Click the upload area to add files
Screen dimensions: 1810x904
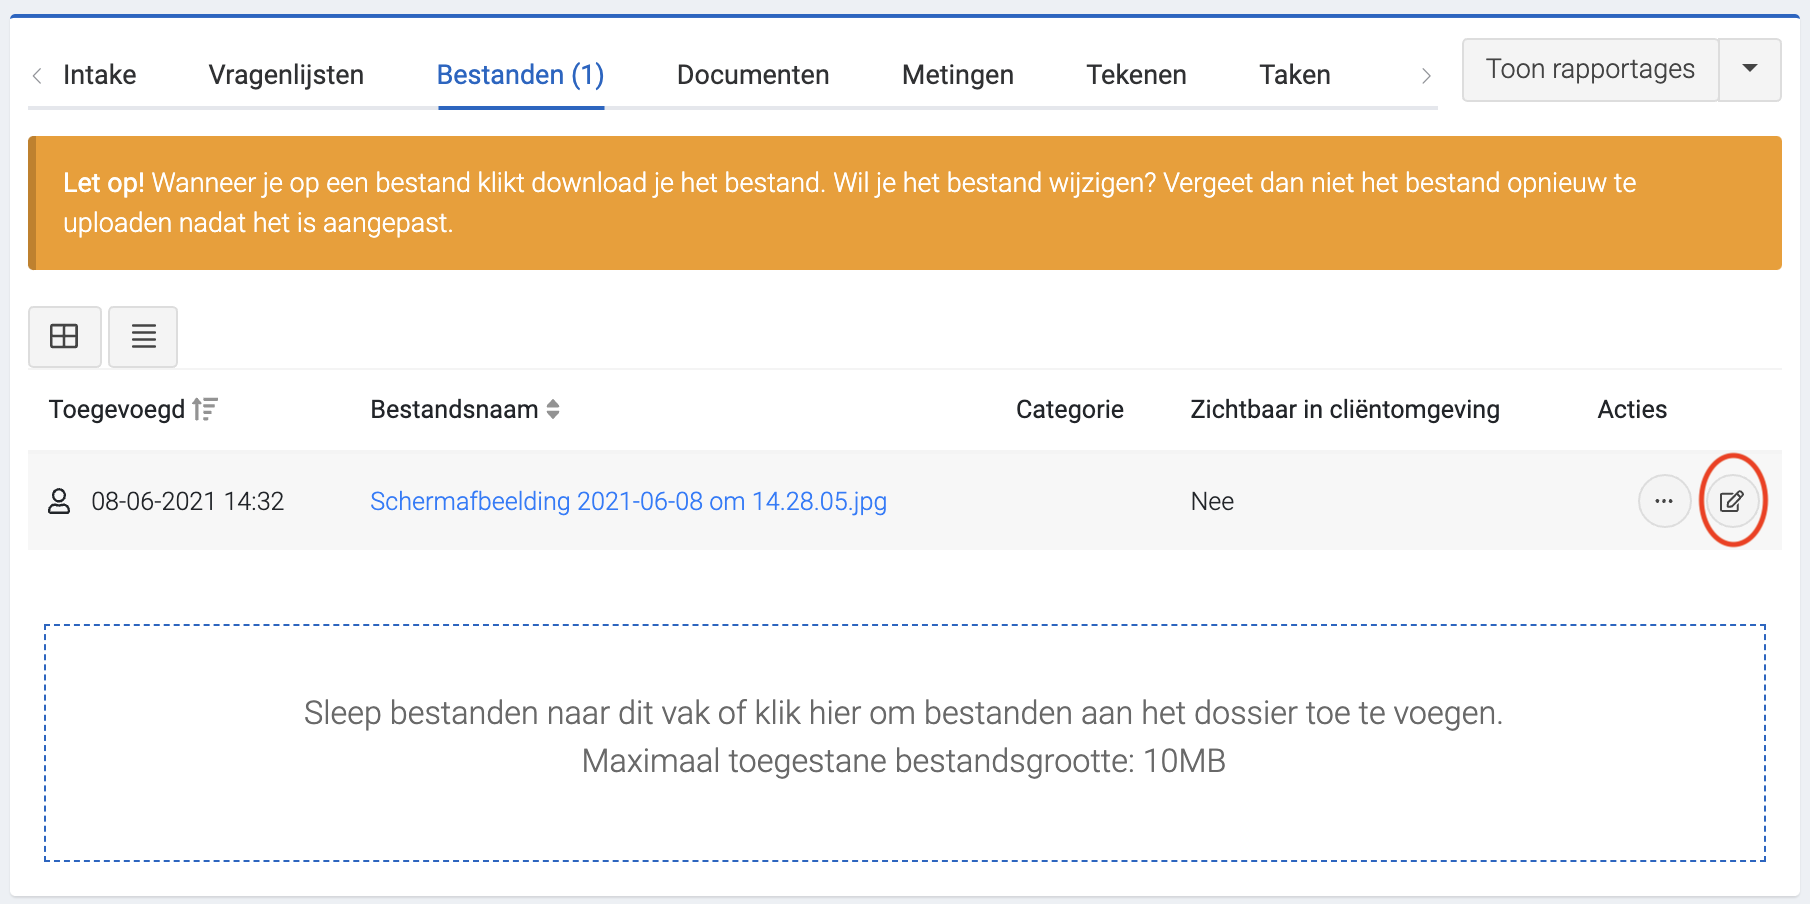coord(905,740)
